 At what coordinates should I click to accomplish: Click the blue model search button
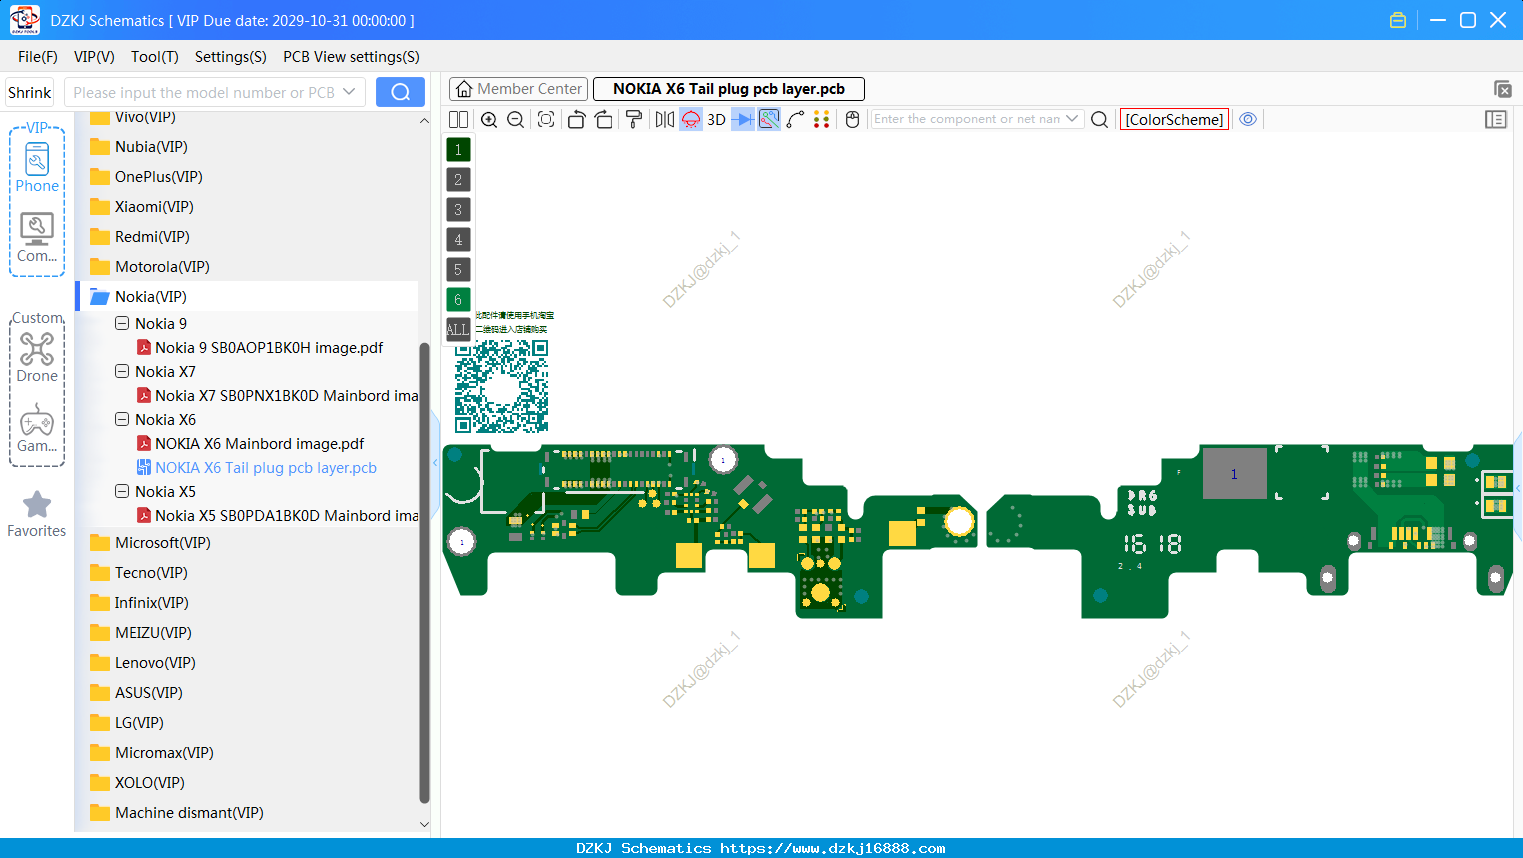400,92
